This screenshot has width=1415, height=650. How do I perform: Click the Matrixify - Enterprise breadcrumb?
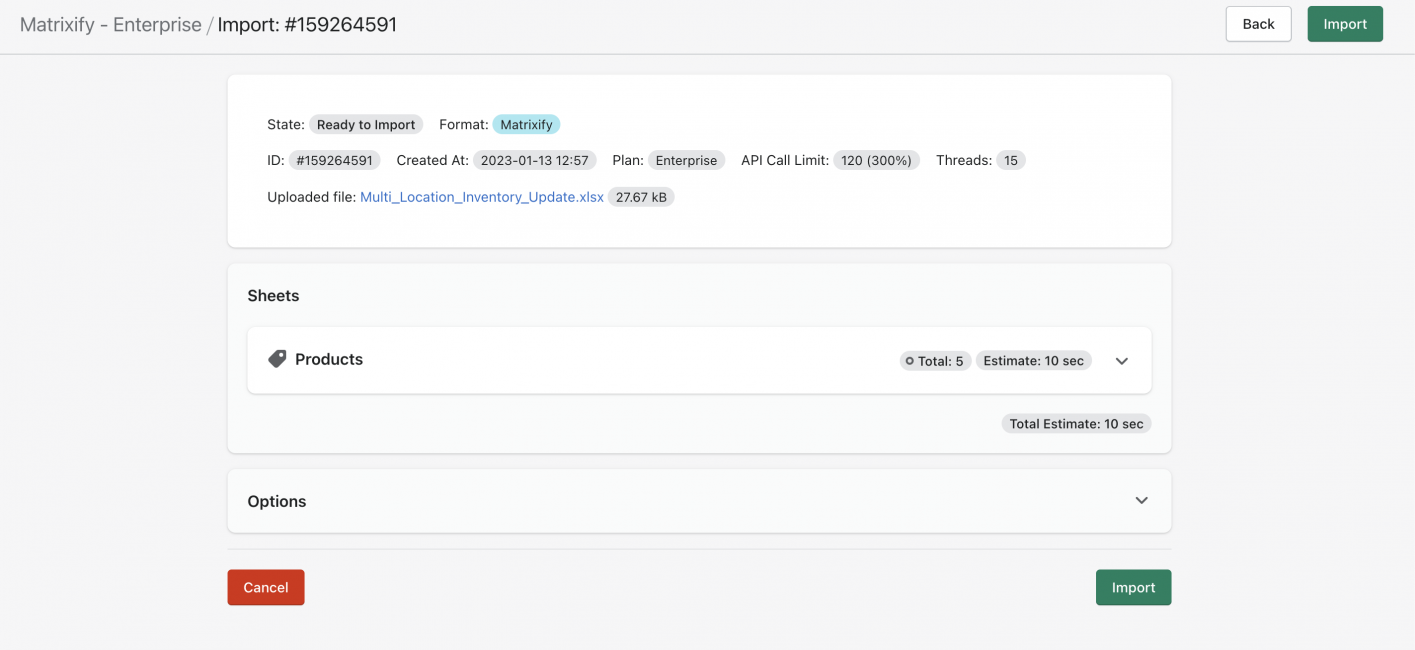[111, 24]
